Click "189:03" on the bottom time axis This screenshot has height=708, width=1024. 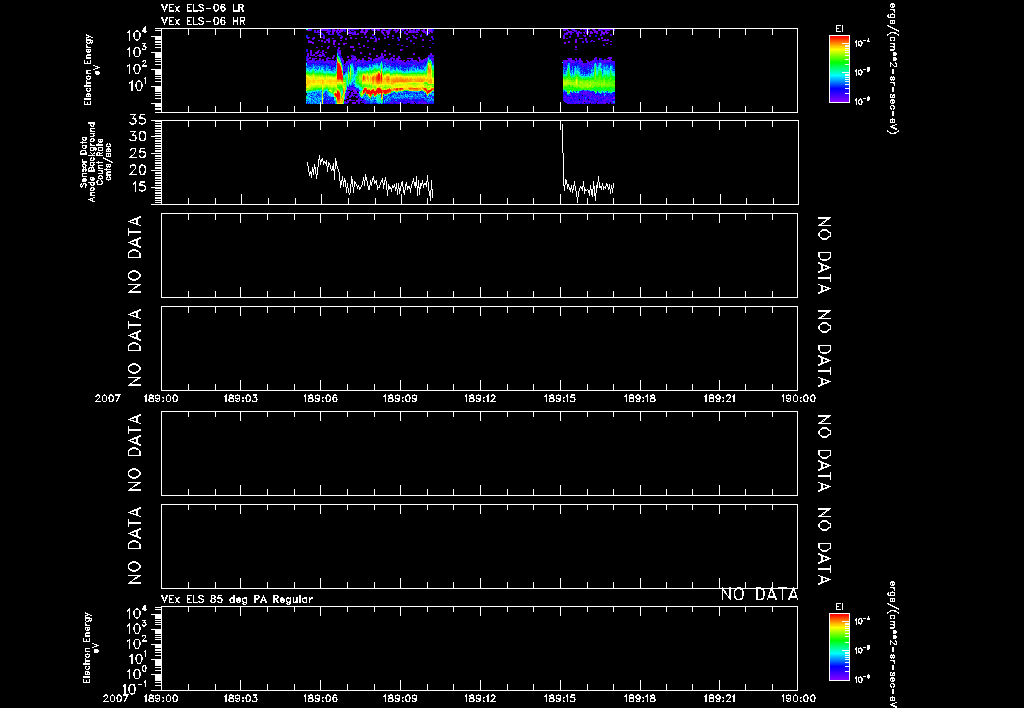coord(241,698)
